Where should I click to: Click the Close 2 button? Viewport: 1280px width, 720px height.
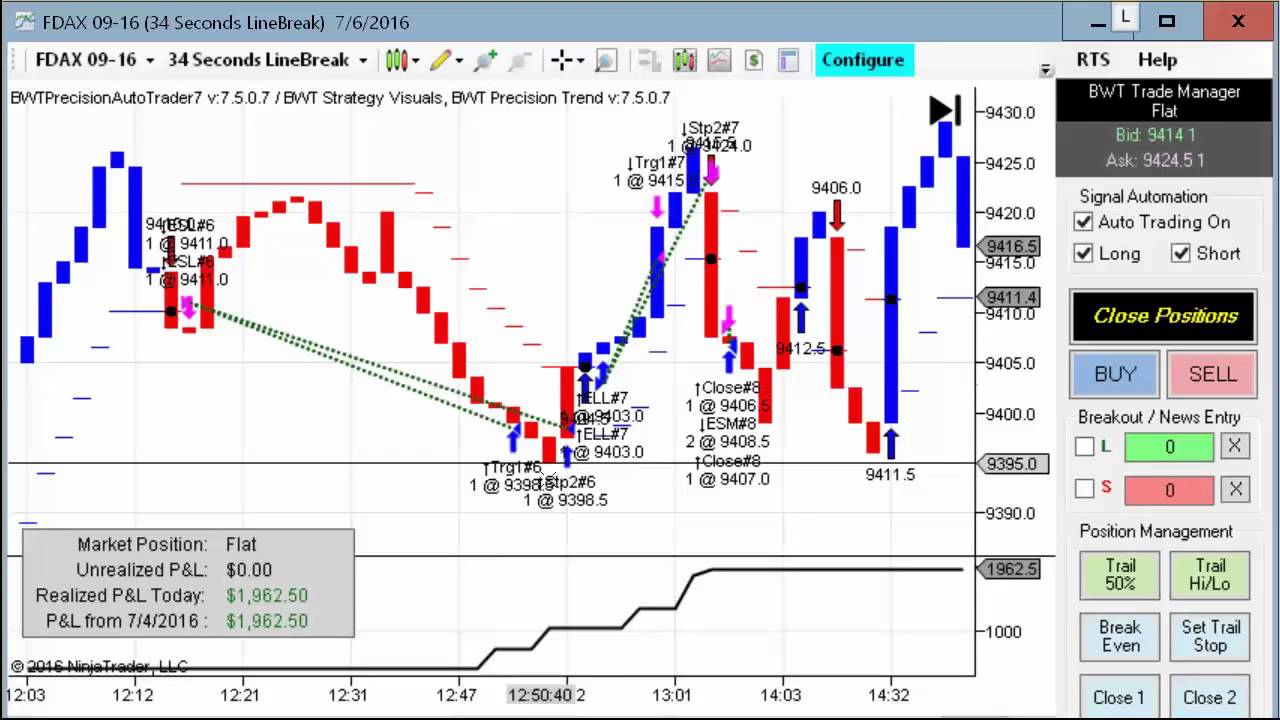1210,697
